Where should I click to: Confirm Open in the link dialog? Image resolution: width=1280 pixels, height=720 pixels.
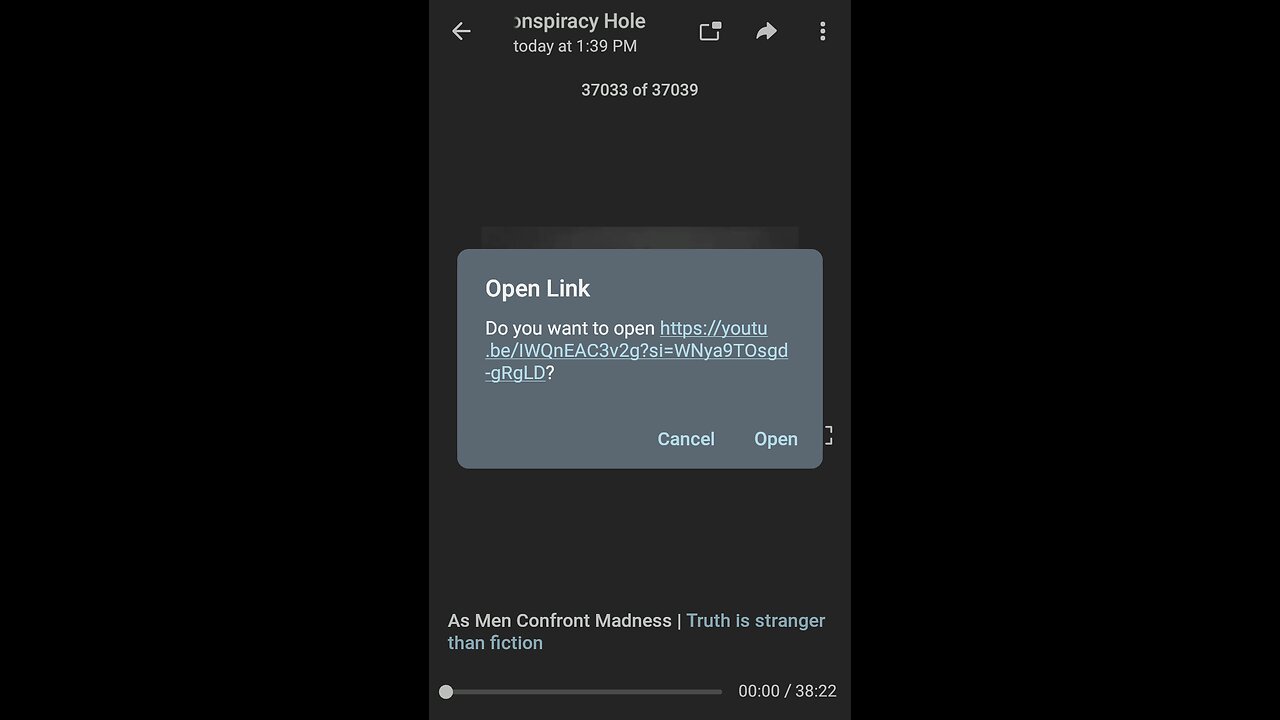(776, 439)
